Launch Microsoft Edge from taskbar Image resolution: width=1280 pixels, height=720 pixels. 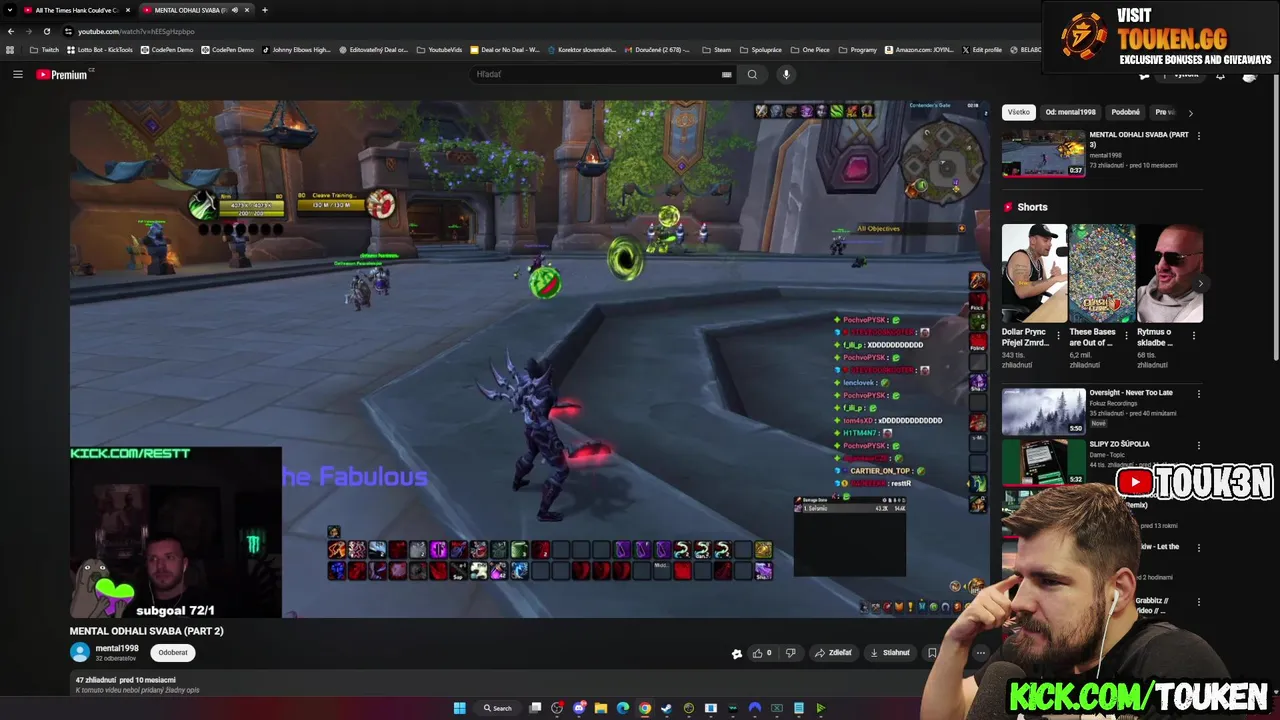(623, 708)
